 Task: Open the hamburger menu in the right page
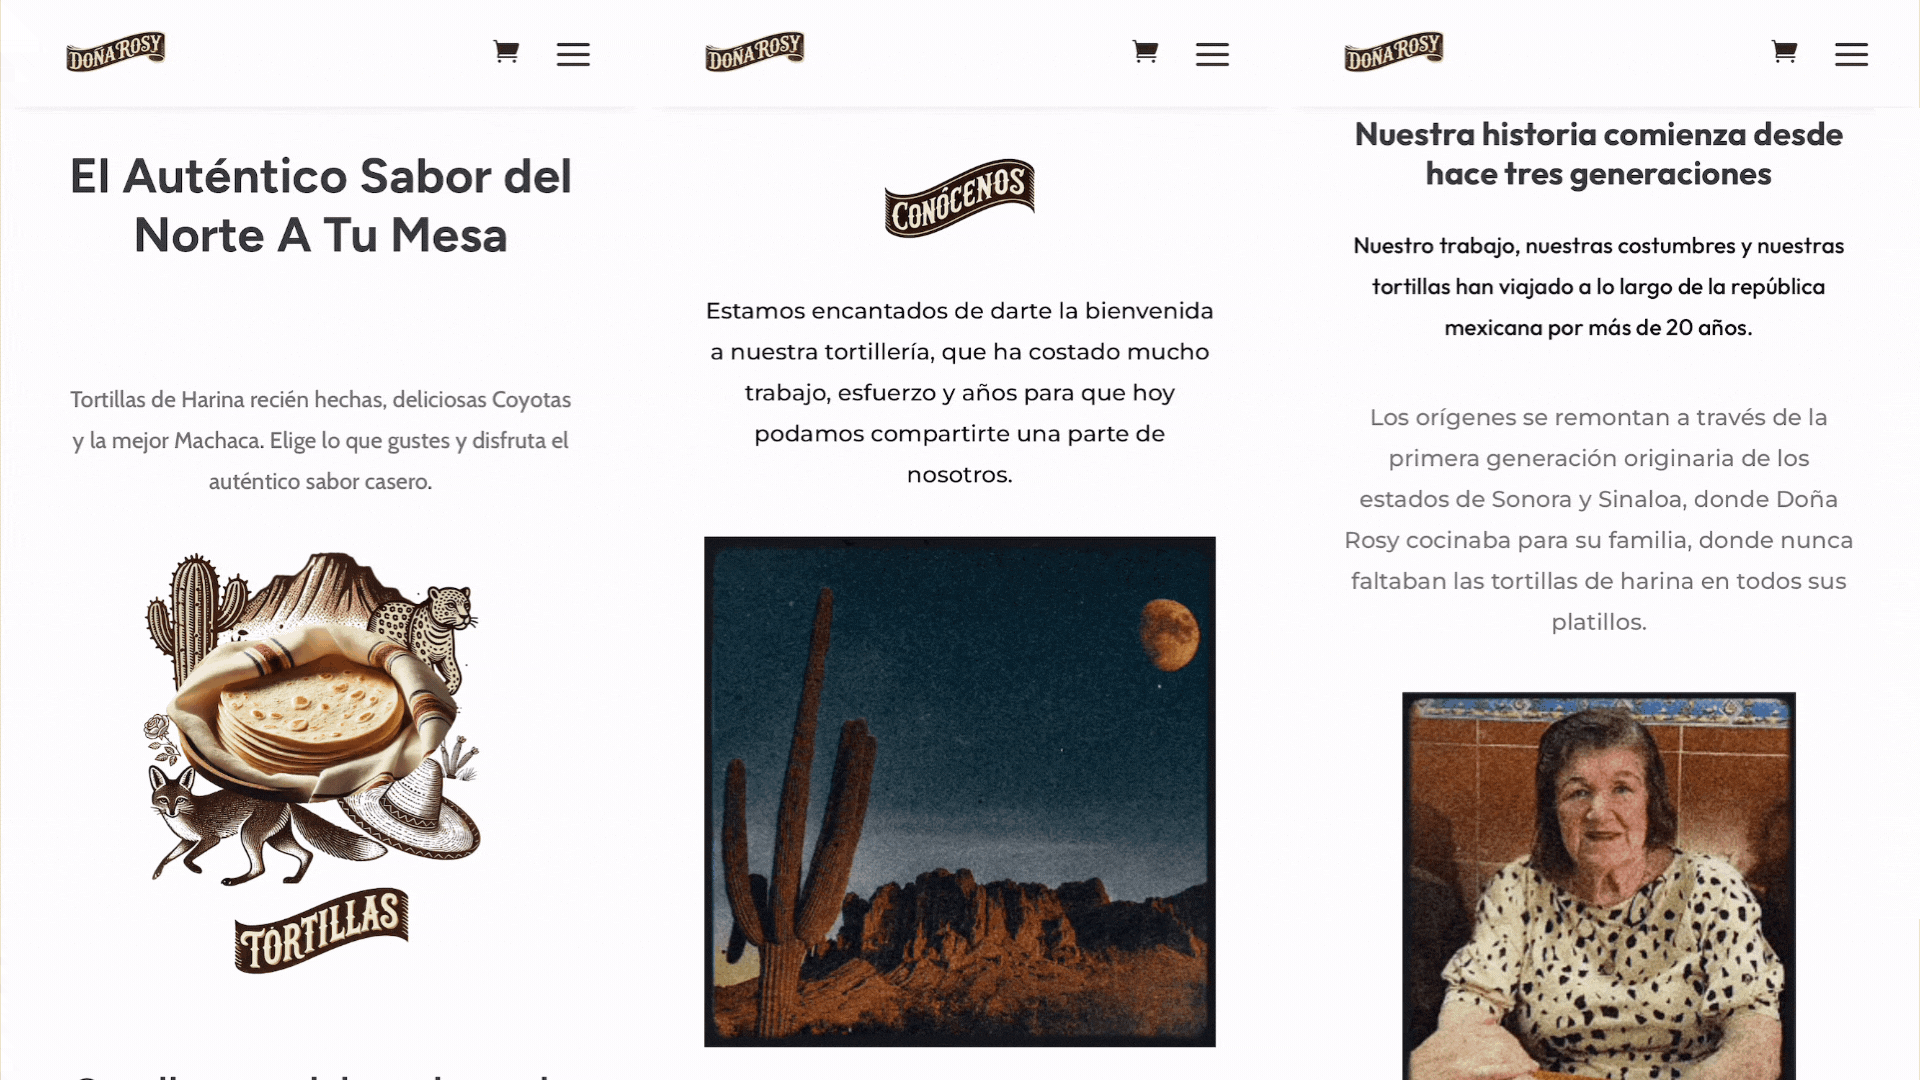[x=1851, y=54]
